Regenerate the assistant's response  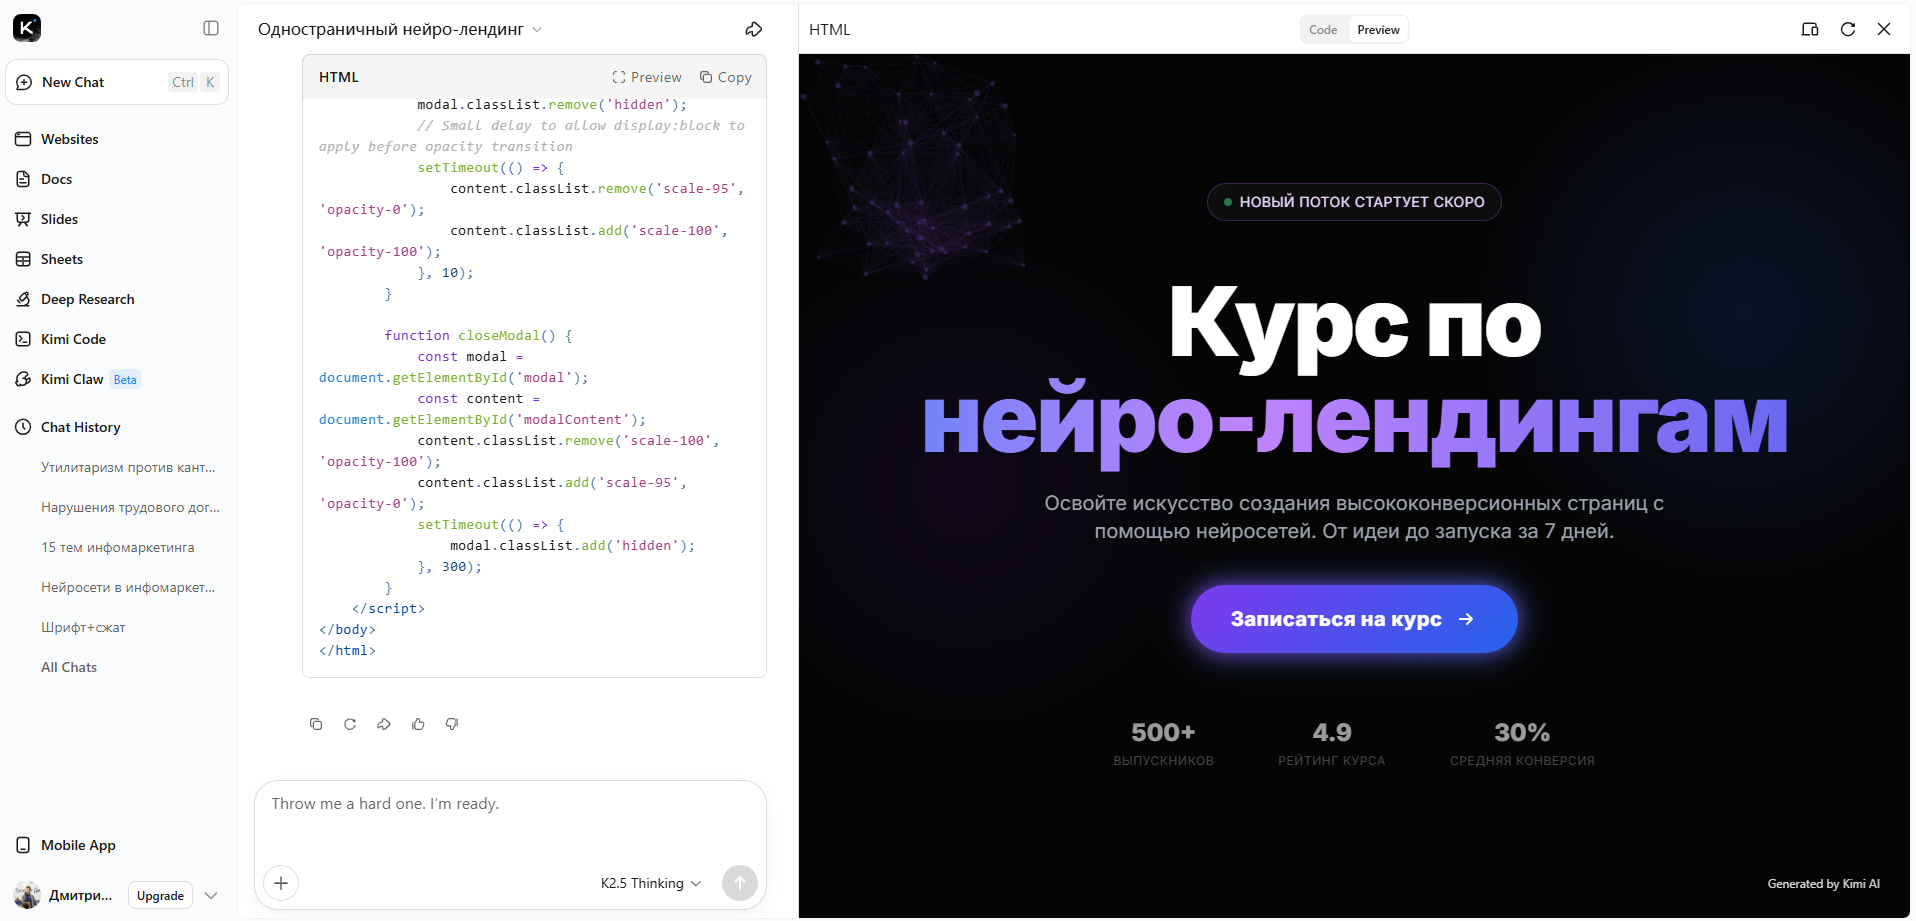tap(349, 724)
